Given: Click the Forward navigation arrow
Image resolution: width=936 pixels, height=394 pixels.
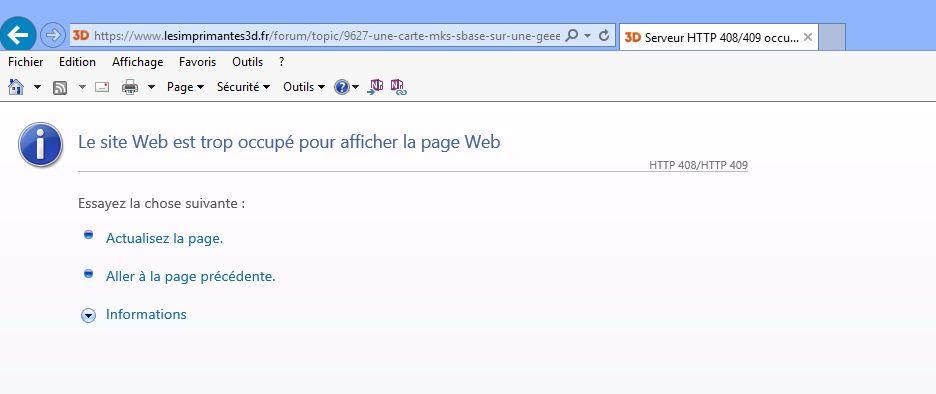Looking at the screenshot, I should (x=53, y=35).
